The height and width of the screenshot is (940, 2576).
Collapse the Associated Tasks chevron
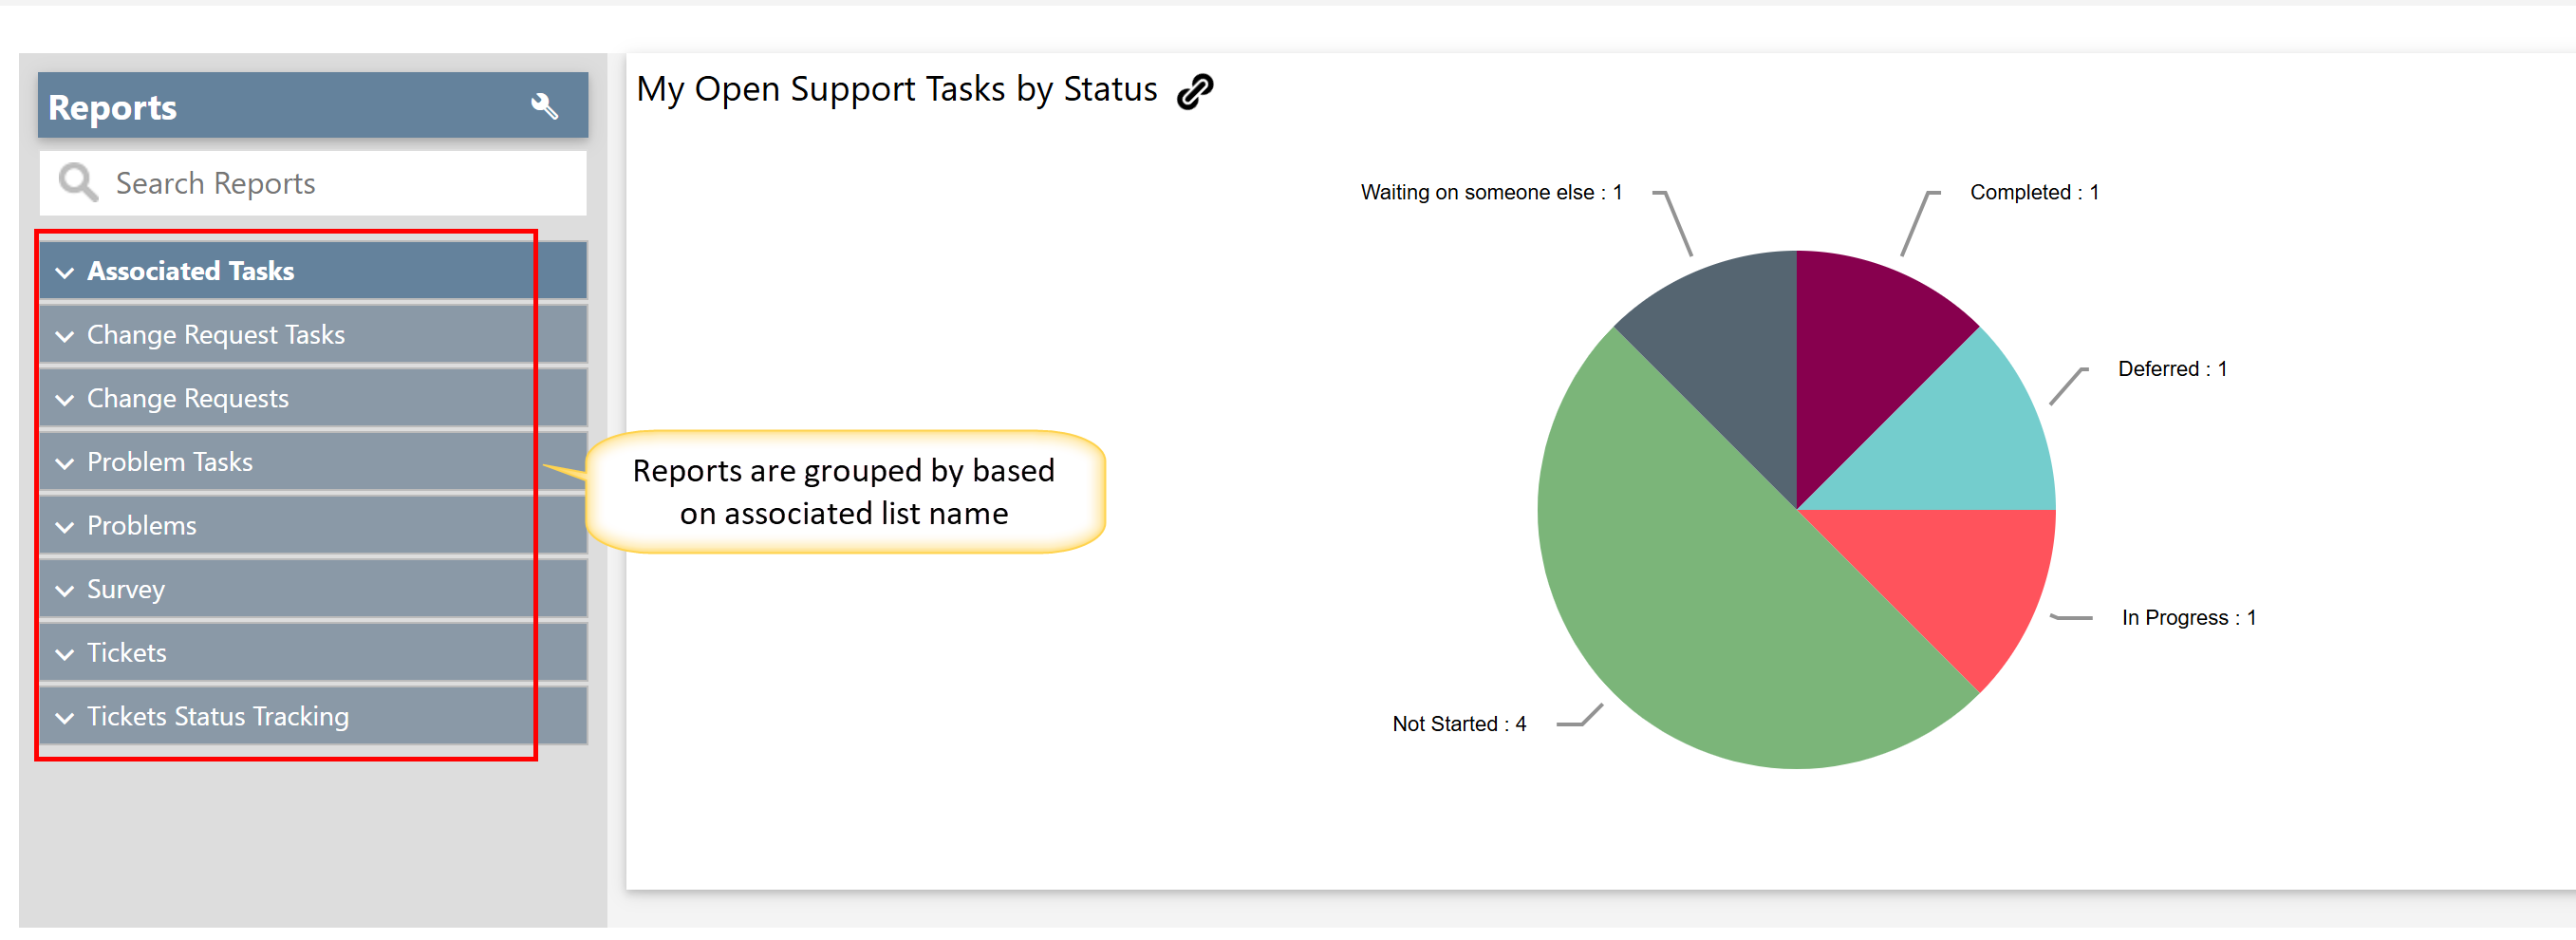pos(65,272)
